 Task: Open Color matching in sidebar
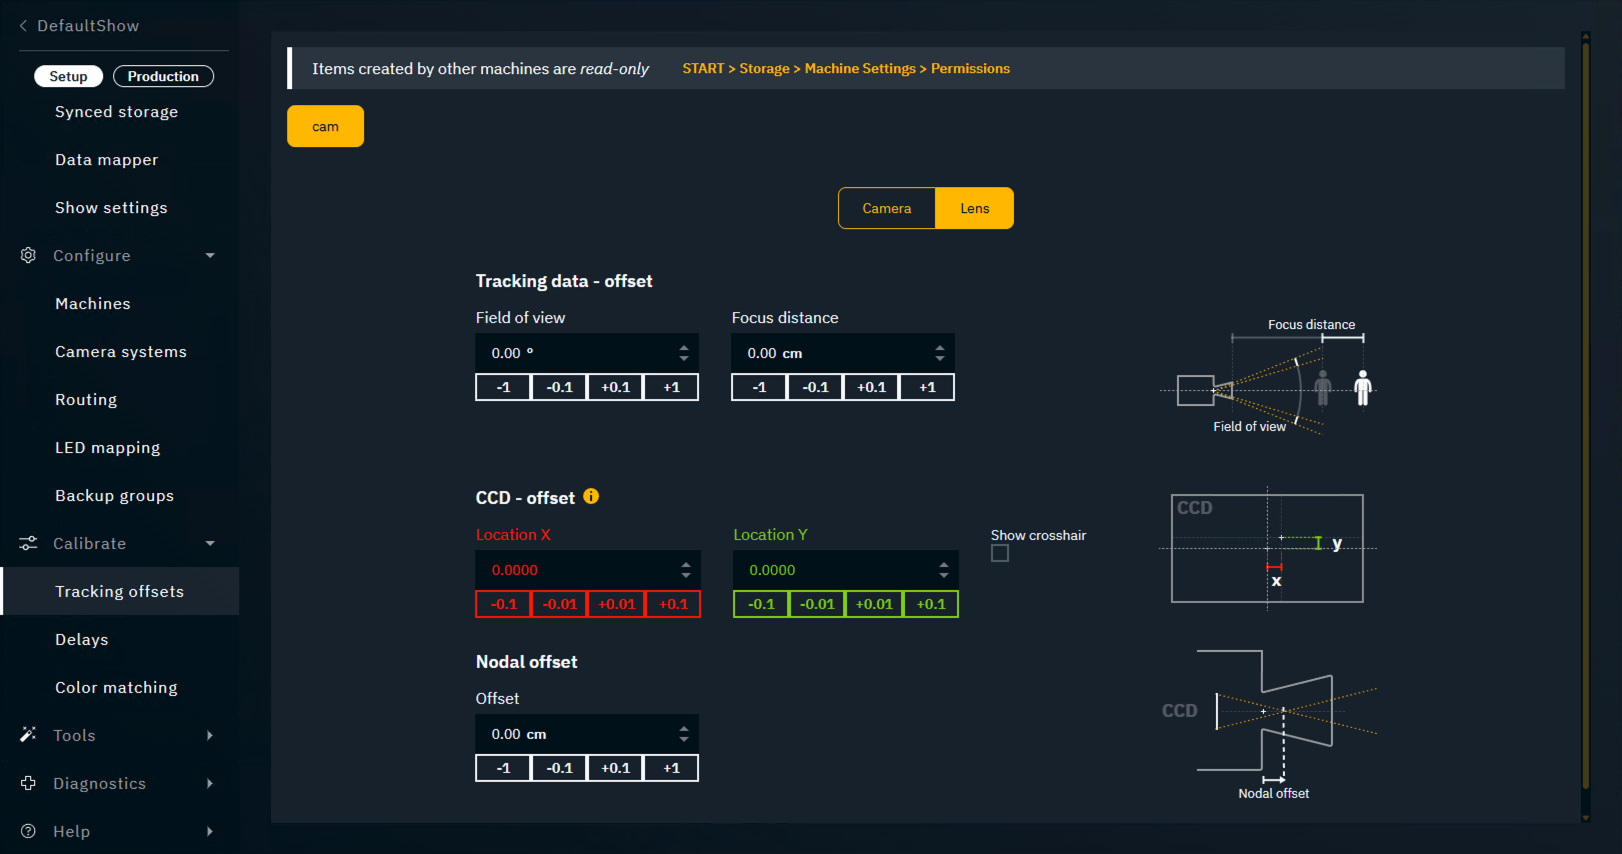[x=116, y=687]
